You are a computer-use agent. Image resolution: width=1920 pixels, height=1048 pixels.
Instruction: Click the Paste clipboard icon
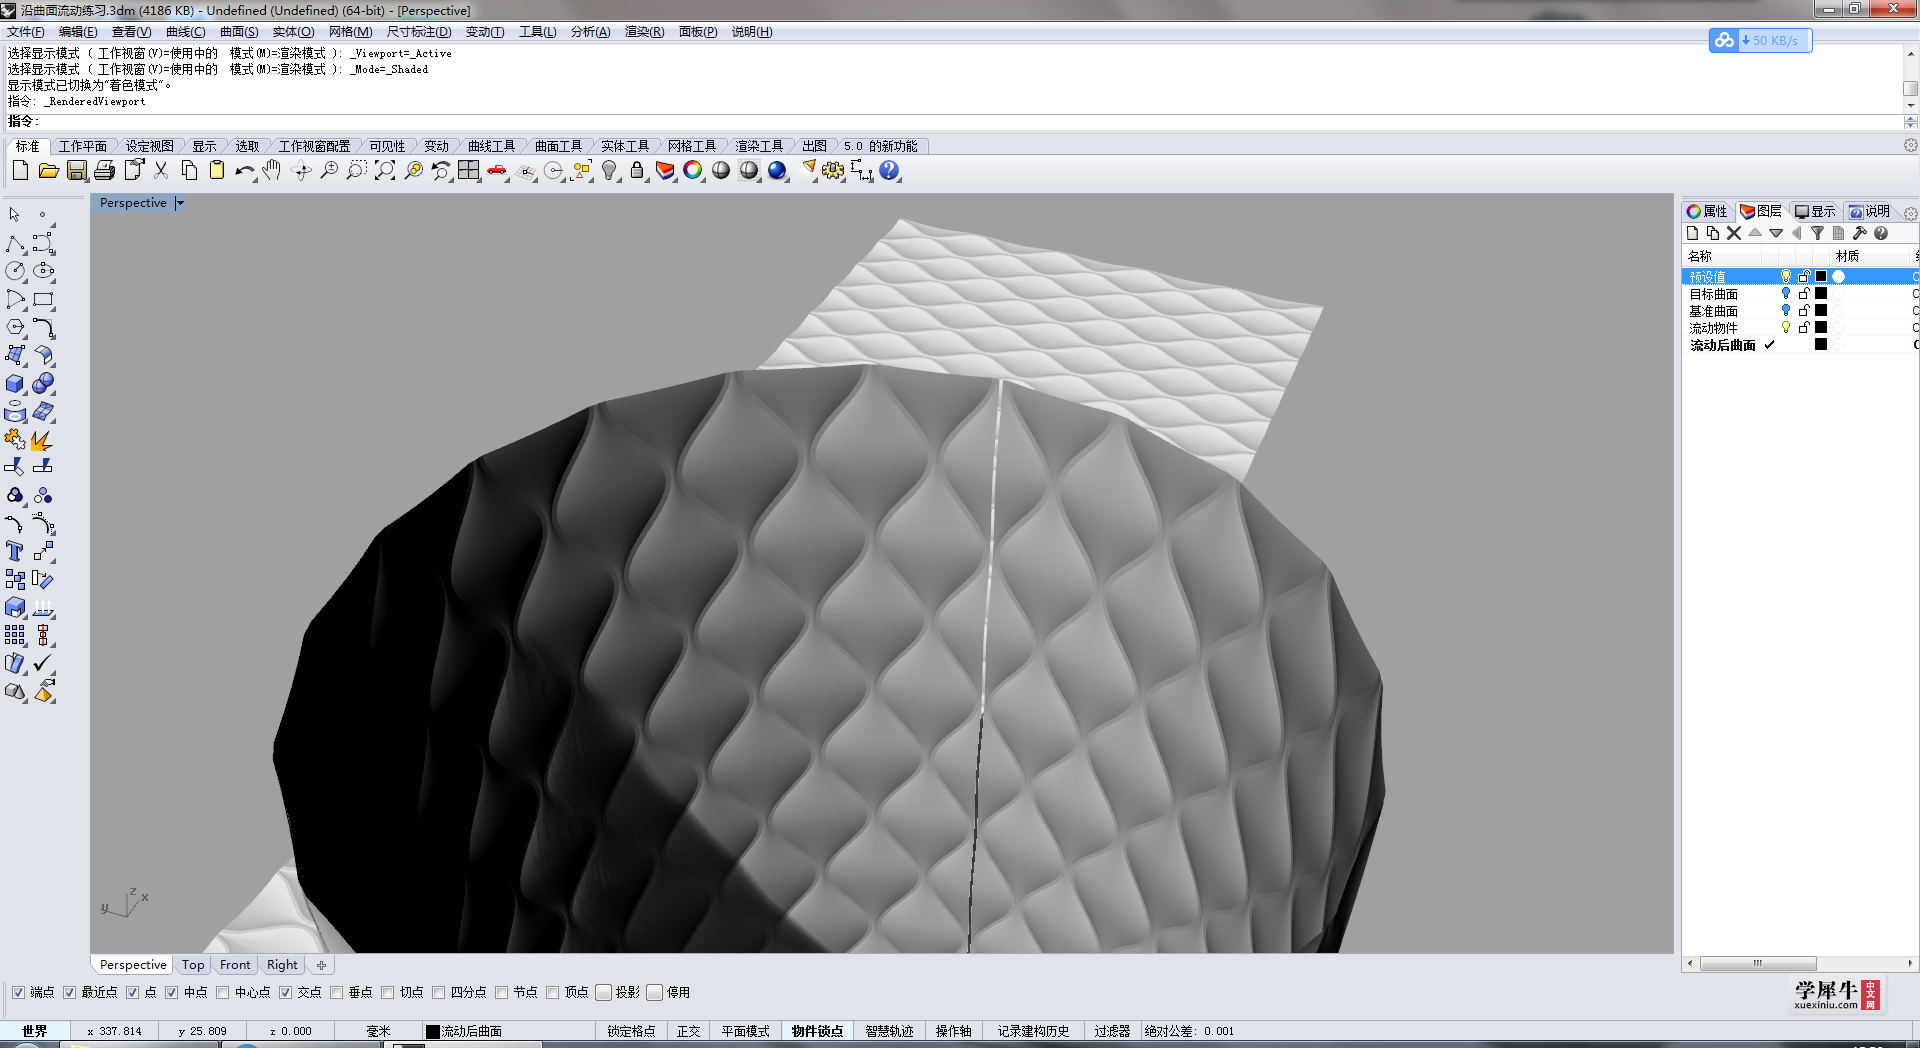coord(217,171)
